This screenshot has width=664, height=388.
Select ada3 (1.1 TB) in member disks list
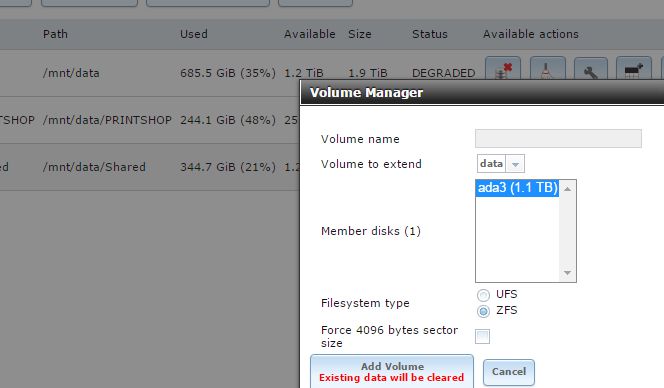pyautogui.click(x=517, y=188)
